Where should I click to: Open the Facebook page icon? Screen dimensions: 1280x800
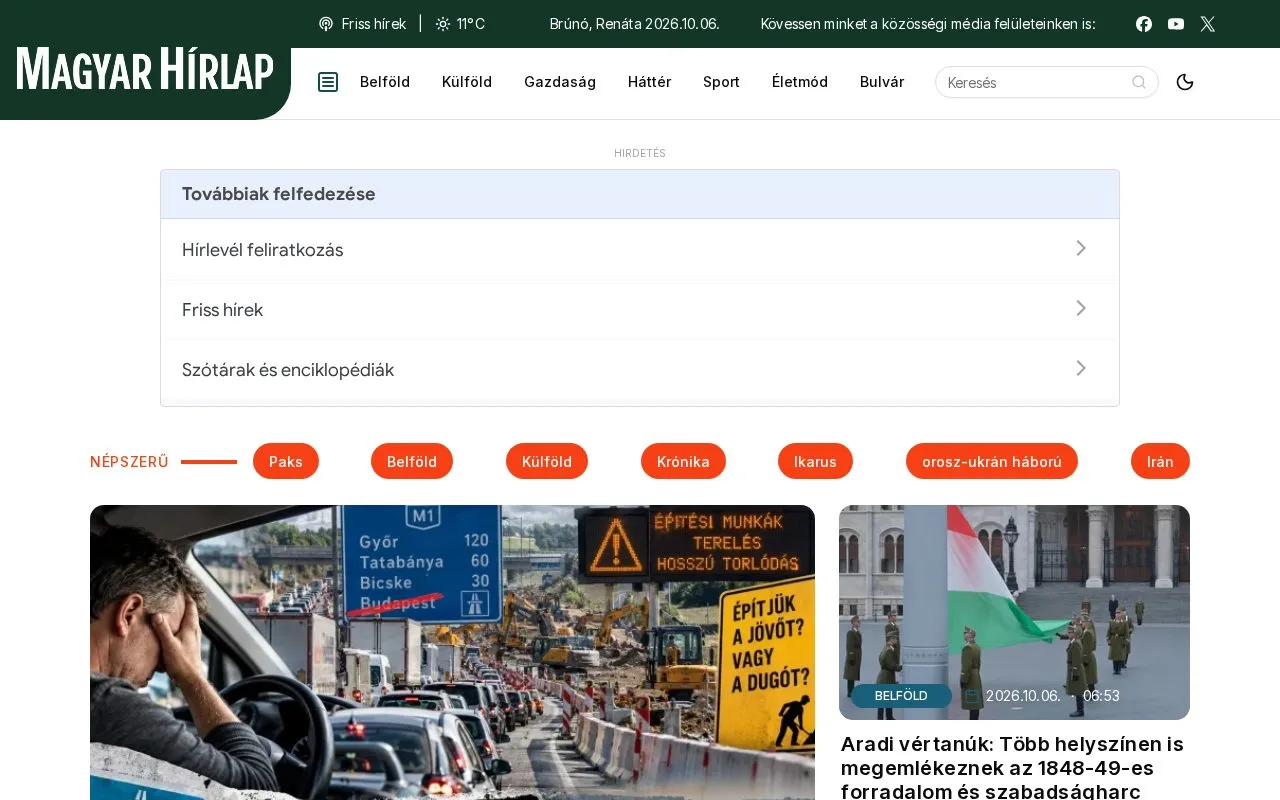tap(1144, 24)
